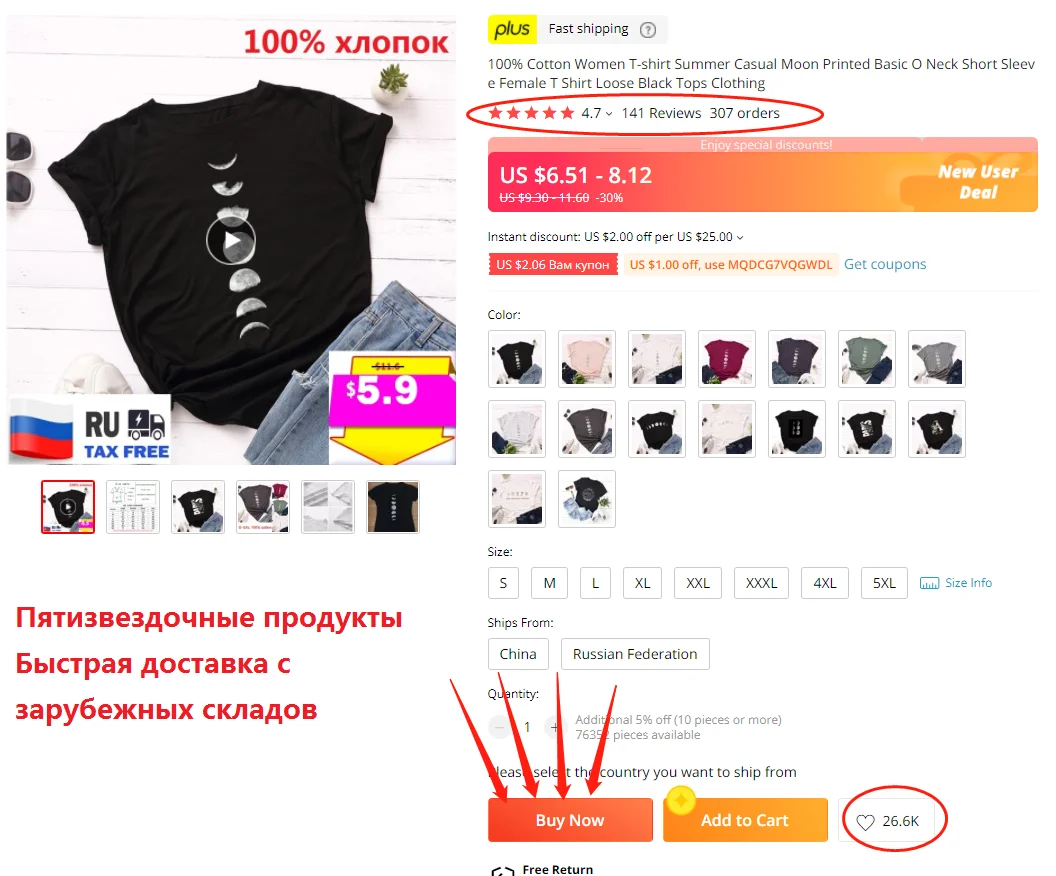Viewport: 1056px width, 876px height.
Task: Play the product video on the main image
Action: click(231, 240)
